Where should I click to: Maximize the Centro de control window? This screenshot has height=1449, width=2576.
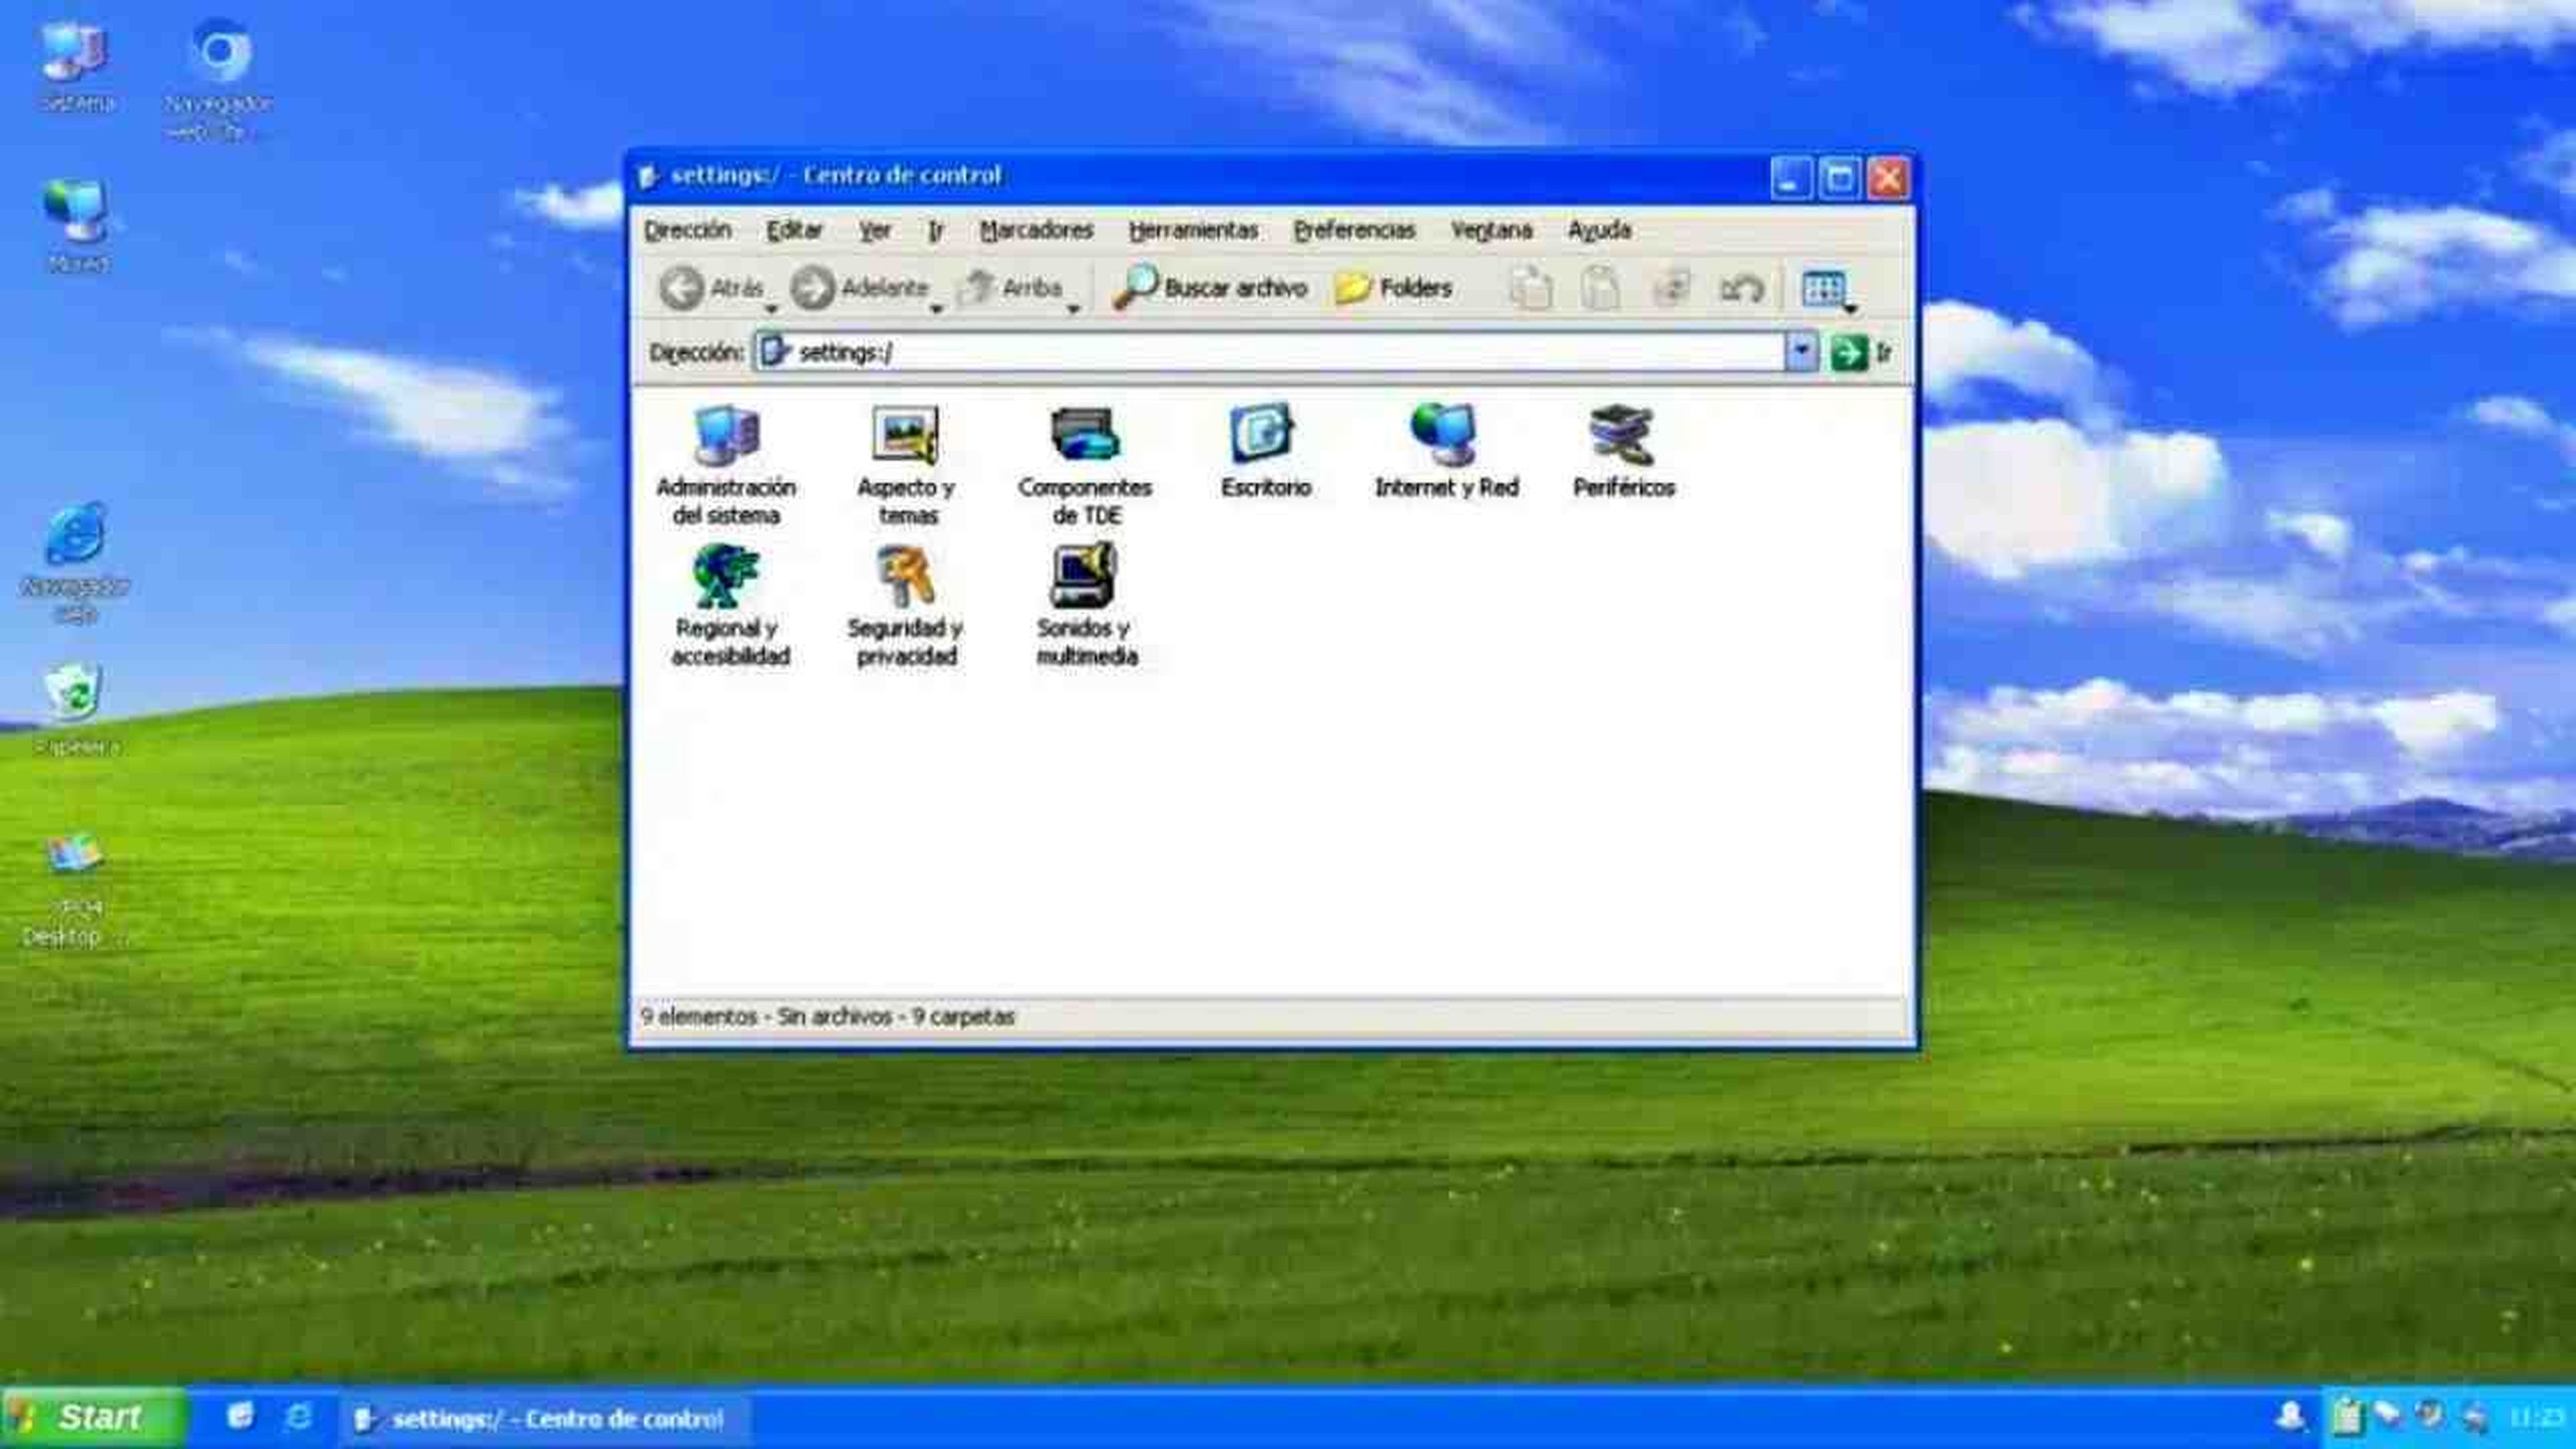(1839, 179)
